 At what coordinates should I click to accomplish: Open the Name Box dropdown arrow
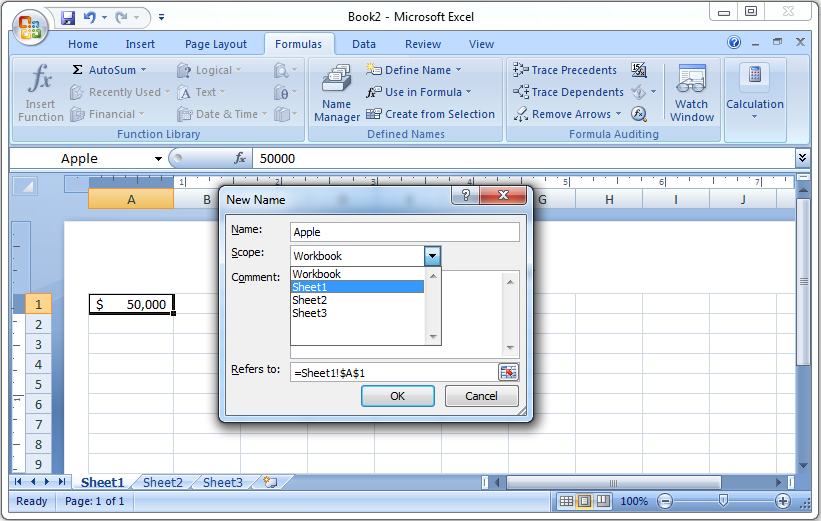click(158, 159)
